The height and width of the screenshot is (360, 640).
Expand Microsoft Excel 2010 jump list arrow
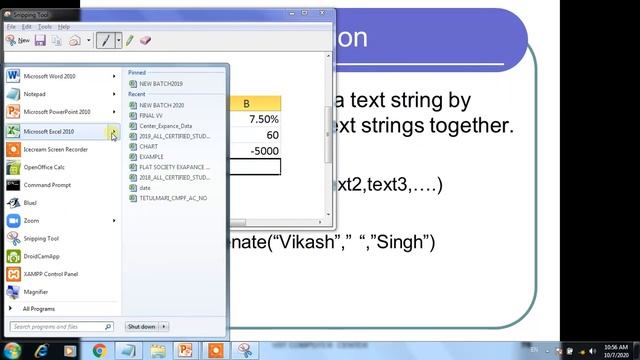[x=114, y=131]
